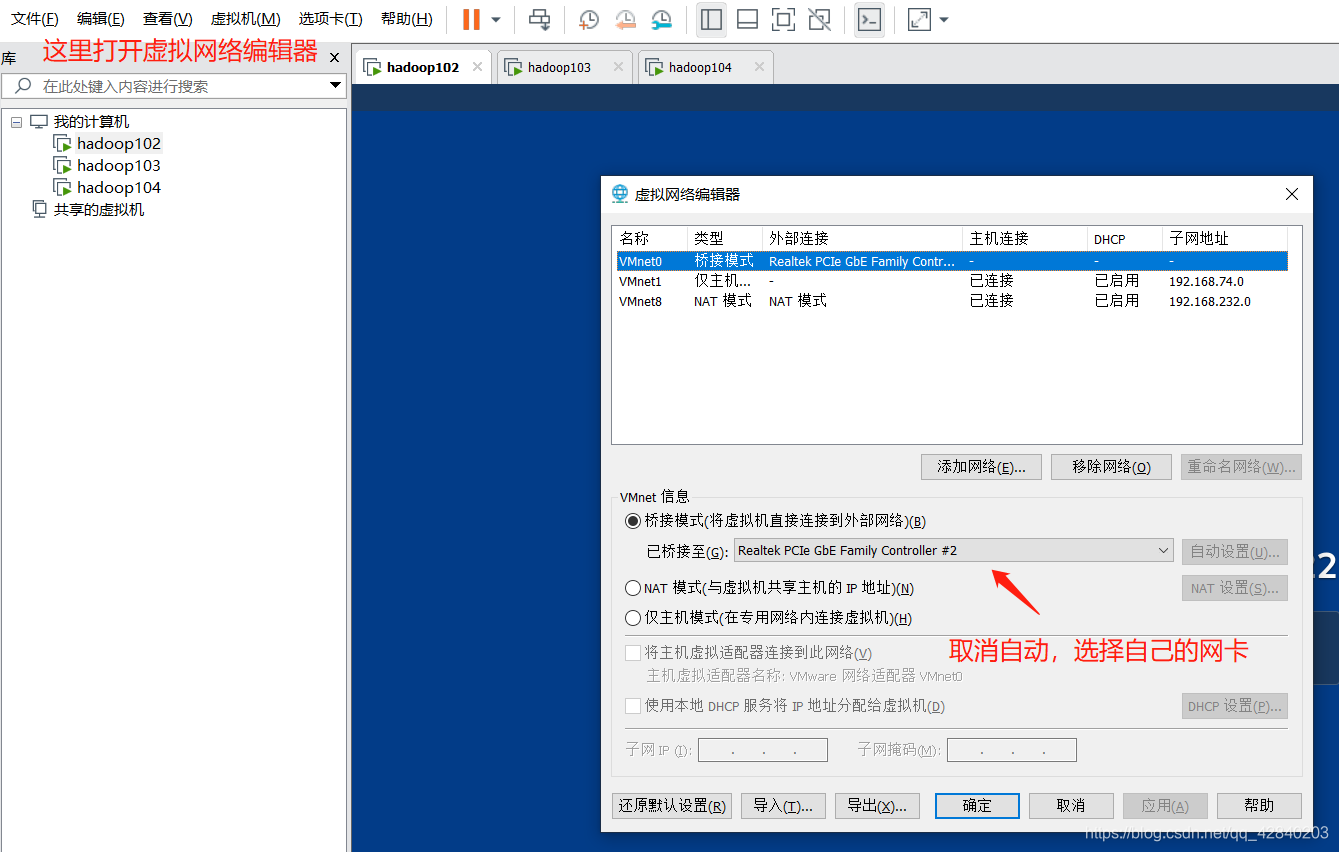
Task: Click the send Ctrl+Alt+Del toolbar icon
Action: click(x=540, y=19)
